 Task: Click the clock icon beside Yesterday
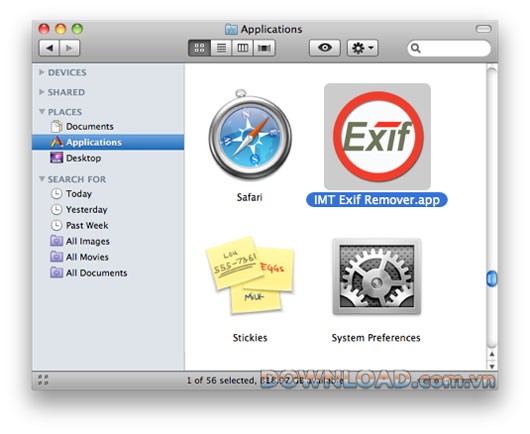click(x=56, y=210)
